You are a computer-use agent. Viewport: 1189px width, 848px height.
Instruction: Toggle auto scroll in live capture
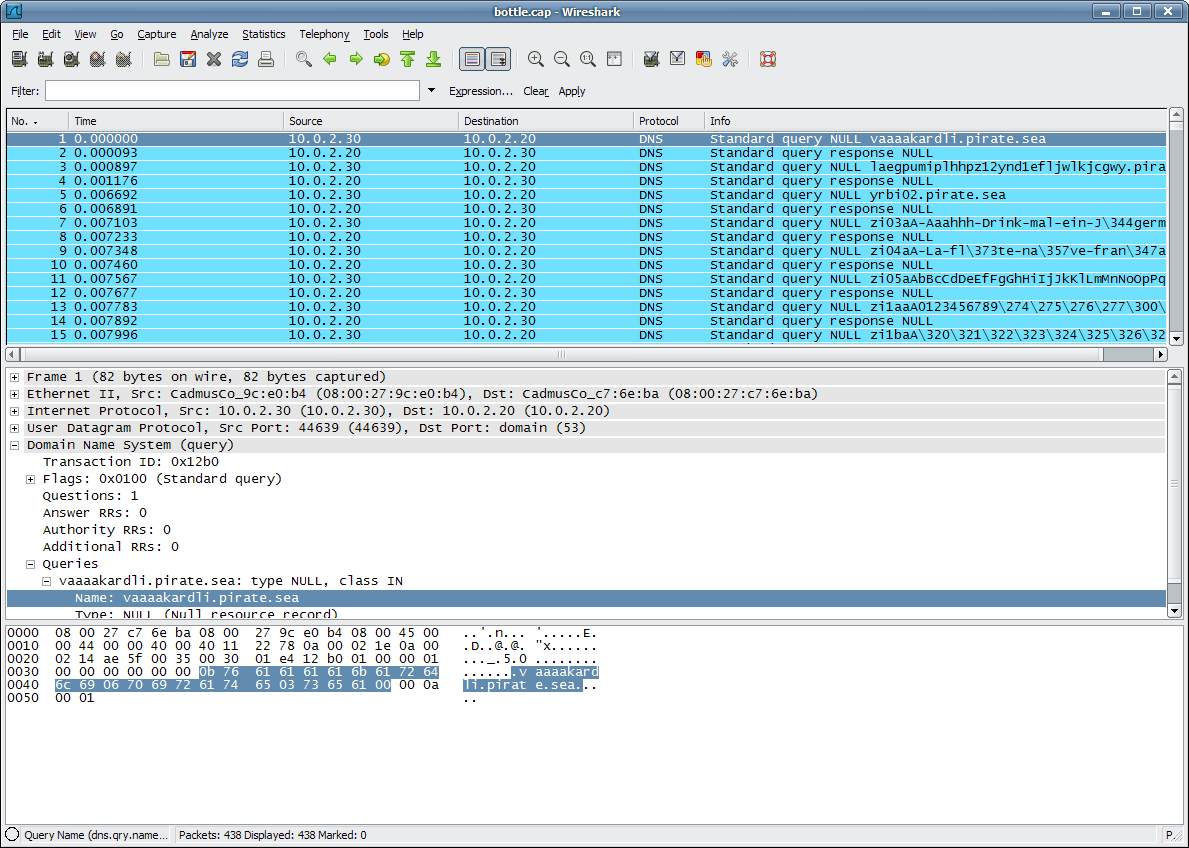coord(498,60)
